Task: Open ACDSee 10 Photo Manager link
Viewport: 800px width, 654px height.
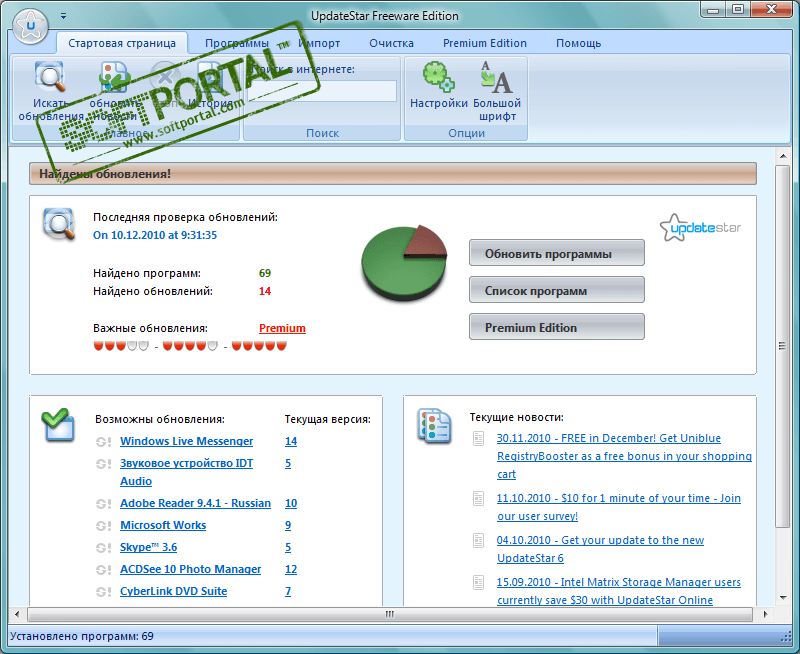Action: [x=190, y=569]
